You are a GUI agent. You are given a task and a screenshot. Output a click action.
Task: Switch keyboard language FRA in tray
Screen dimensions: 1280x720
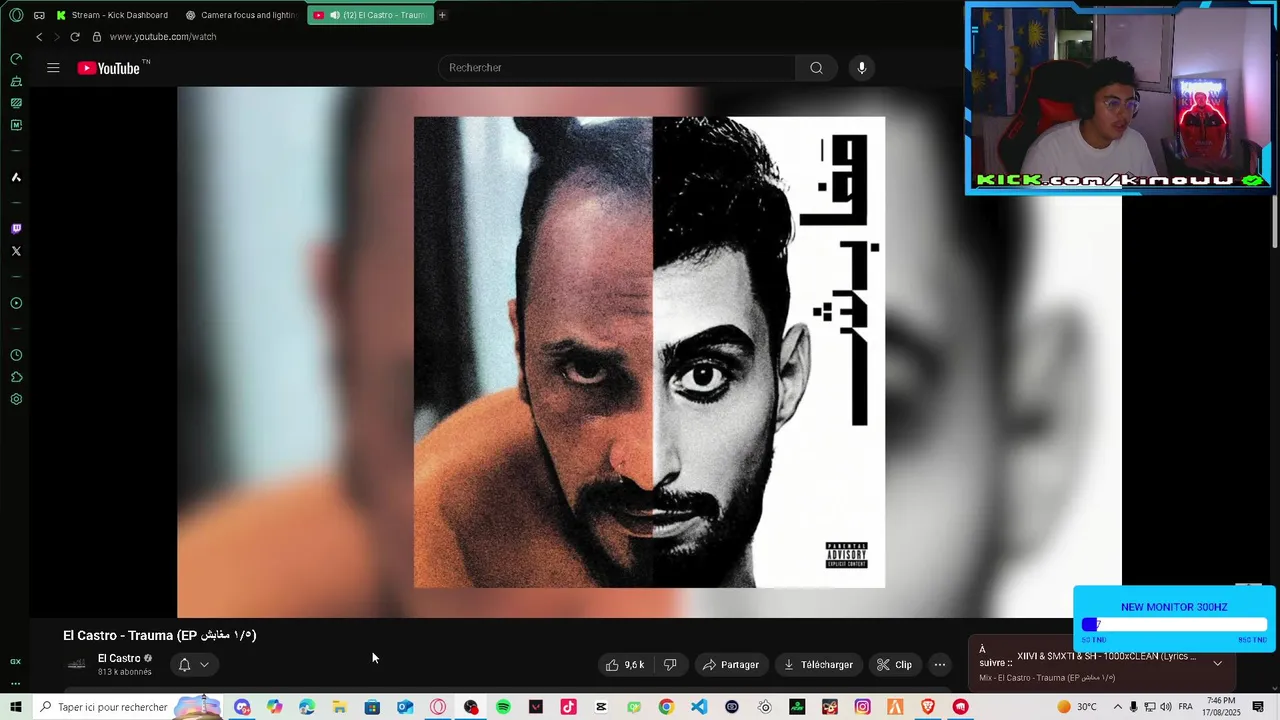(1185, 707)
